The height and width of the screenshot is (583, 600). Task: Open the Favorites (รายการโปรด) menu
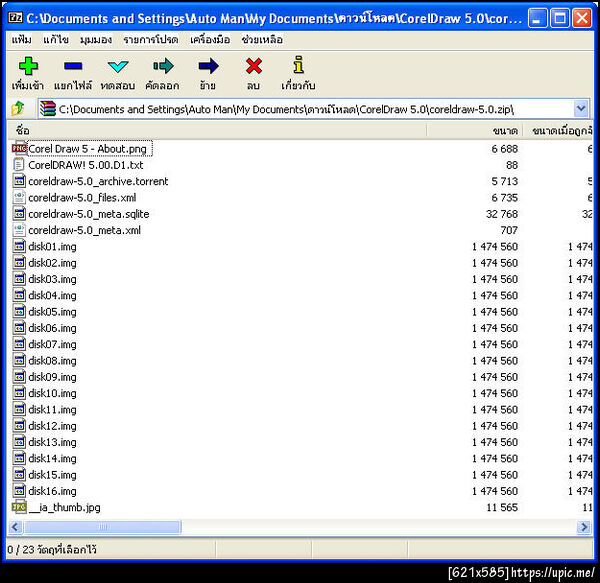(x=151, y=39)
